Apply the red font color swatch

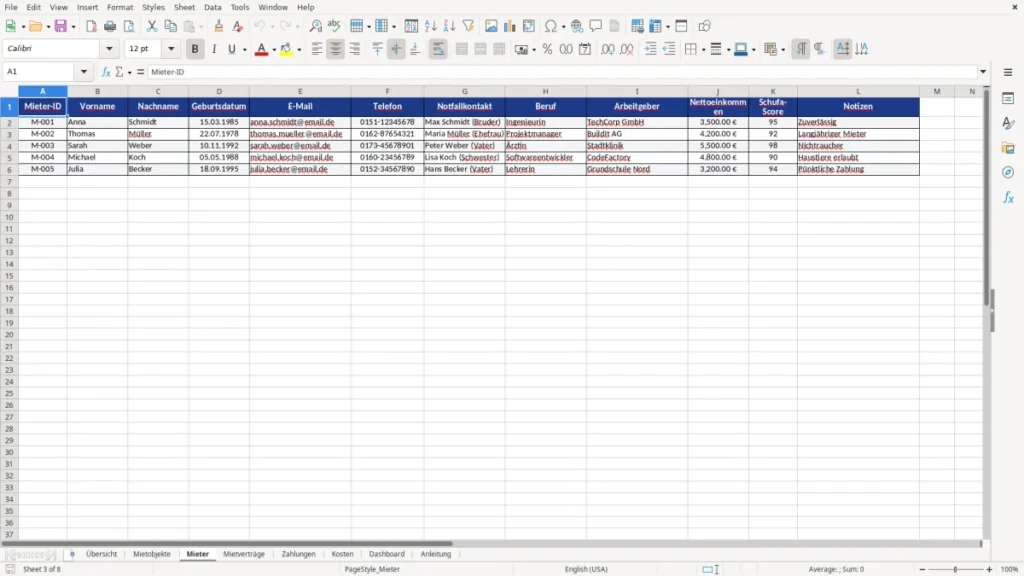point(261,49)
